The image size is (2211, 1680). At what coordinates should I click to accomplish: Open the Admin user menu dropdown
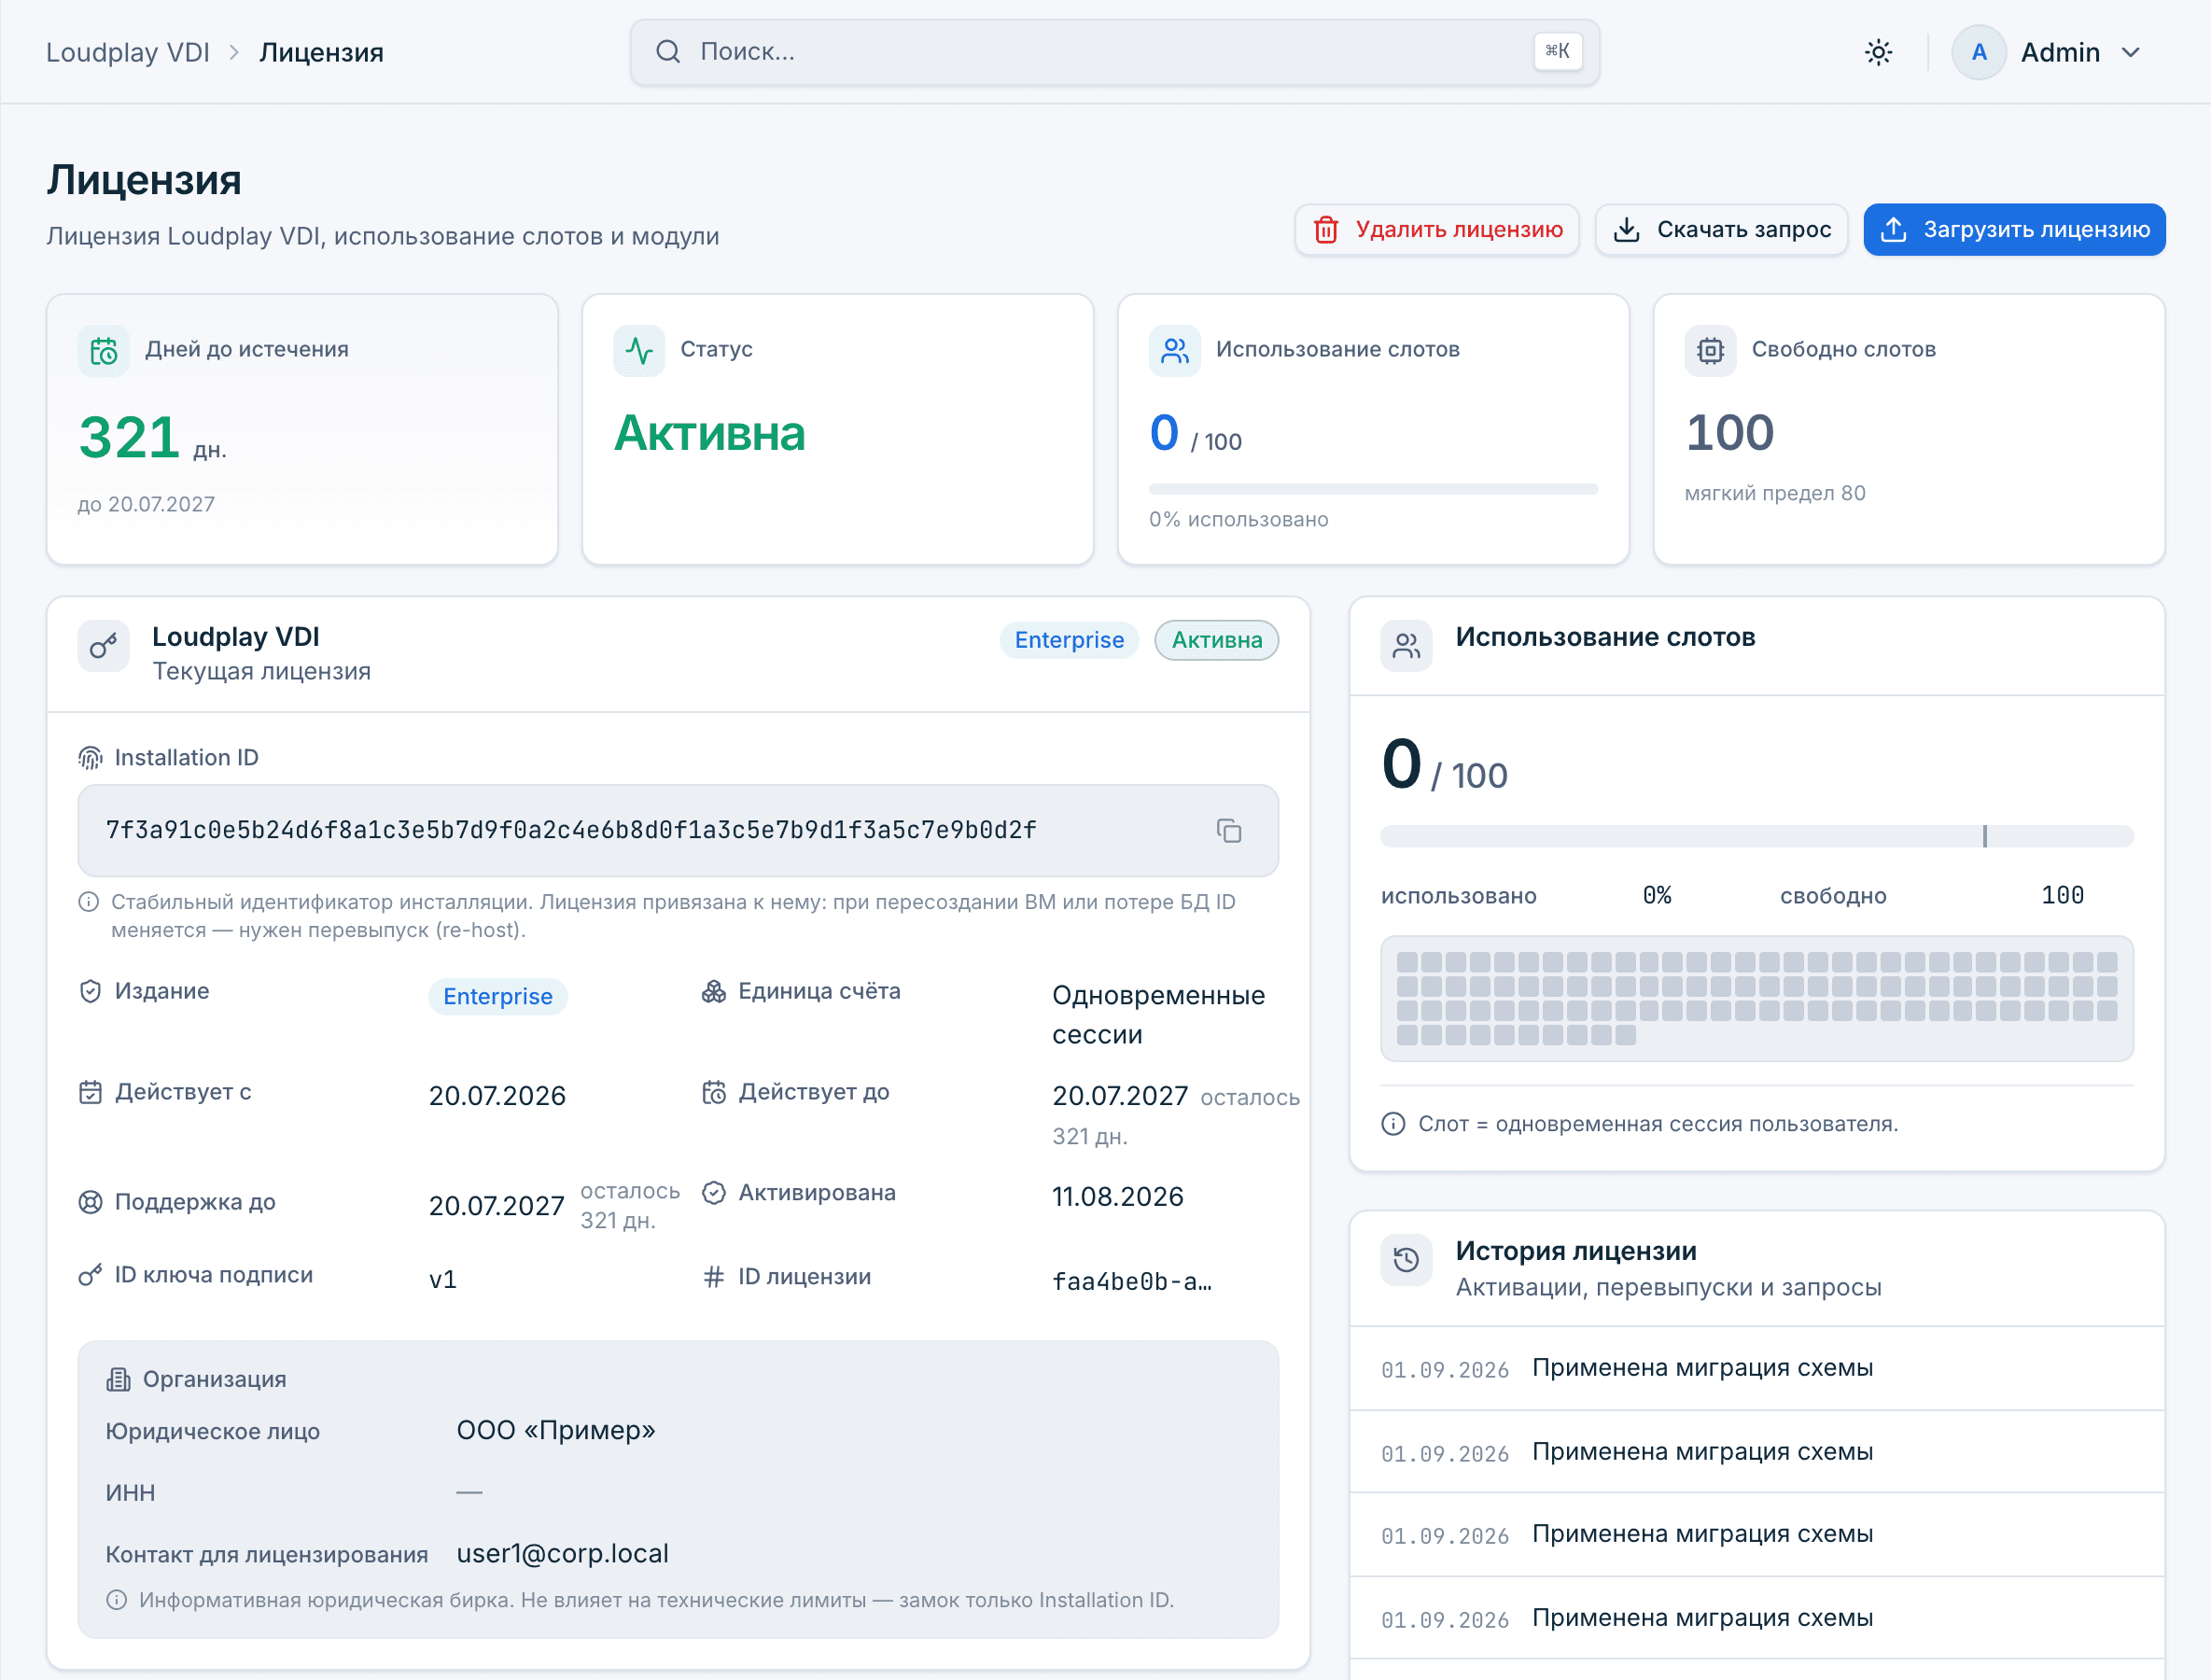2048,52
